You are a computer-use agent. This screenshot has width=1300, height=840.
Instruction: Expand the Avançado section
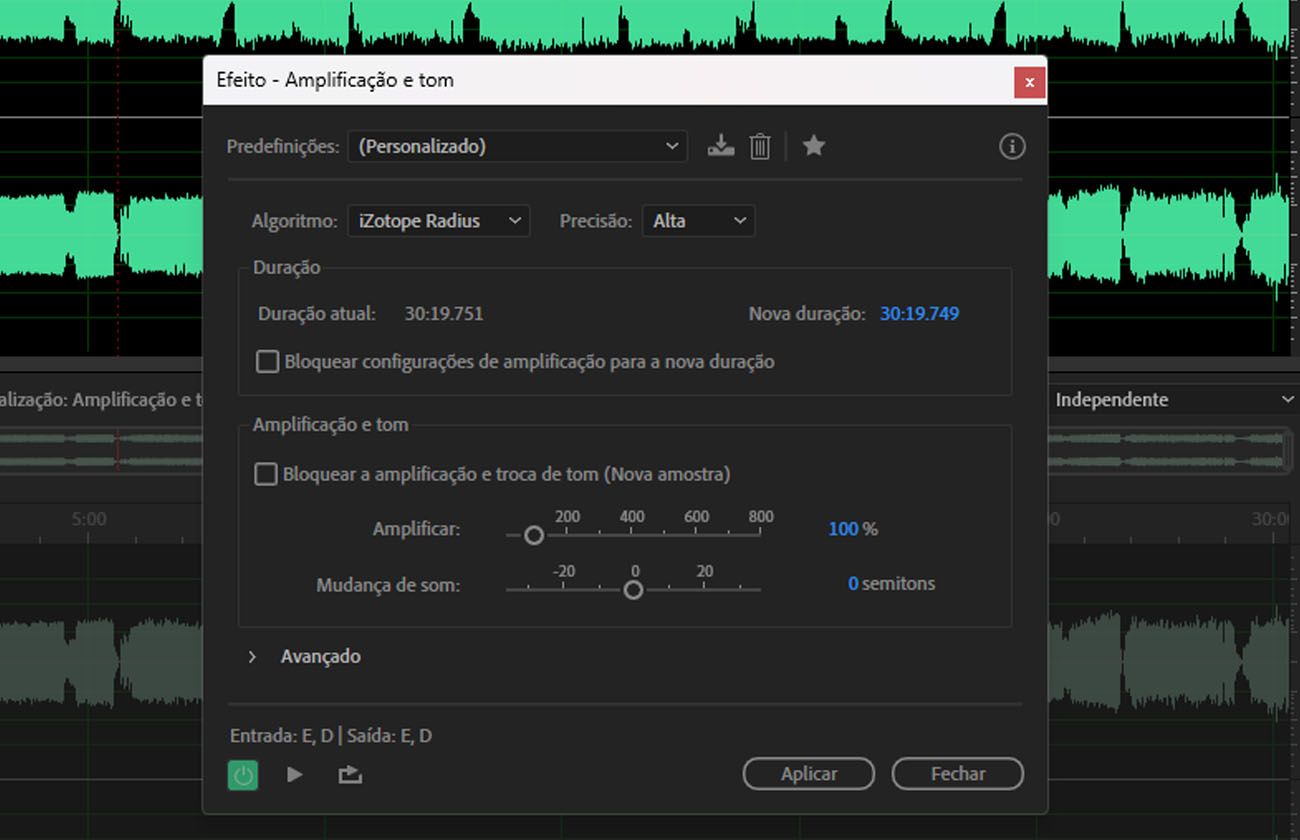[252, 657]
